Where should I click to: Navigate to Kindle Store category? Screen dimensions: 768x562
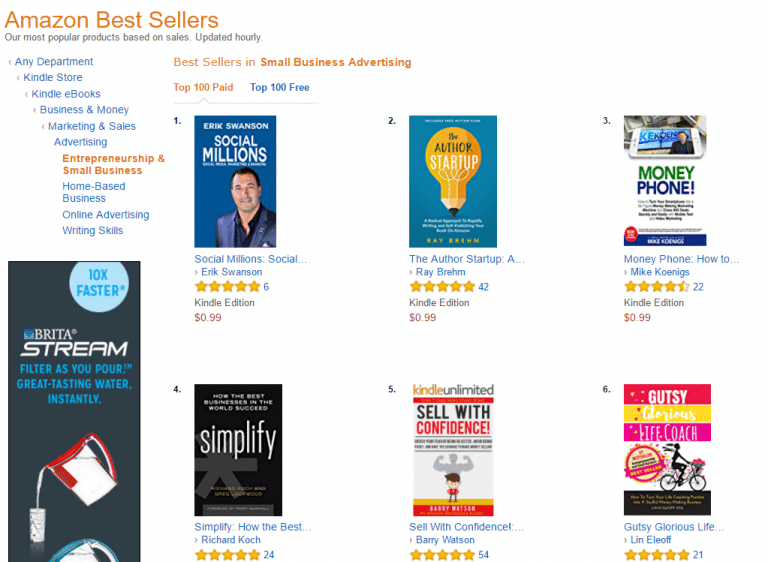click(x=53, y=77)
